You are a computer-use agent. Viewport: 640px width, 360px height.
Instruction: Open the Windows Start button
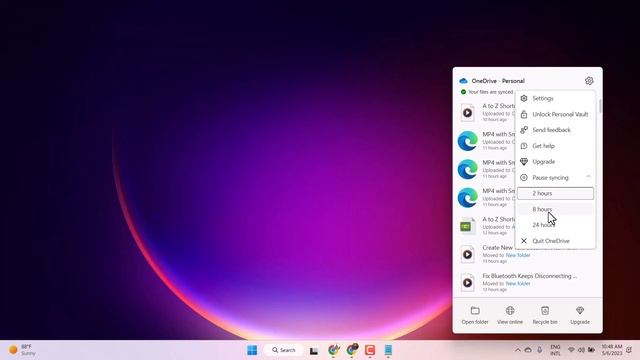click(252, 350)
